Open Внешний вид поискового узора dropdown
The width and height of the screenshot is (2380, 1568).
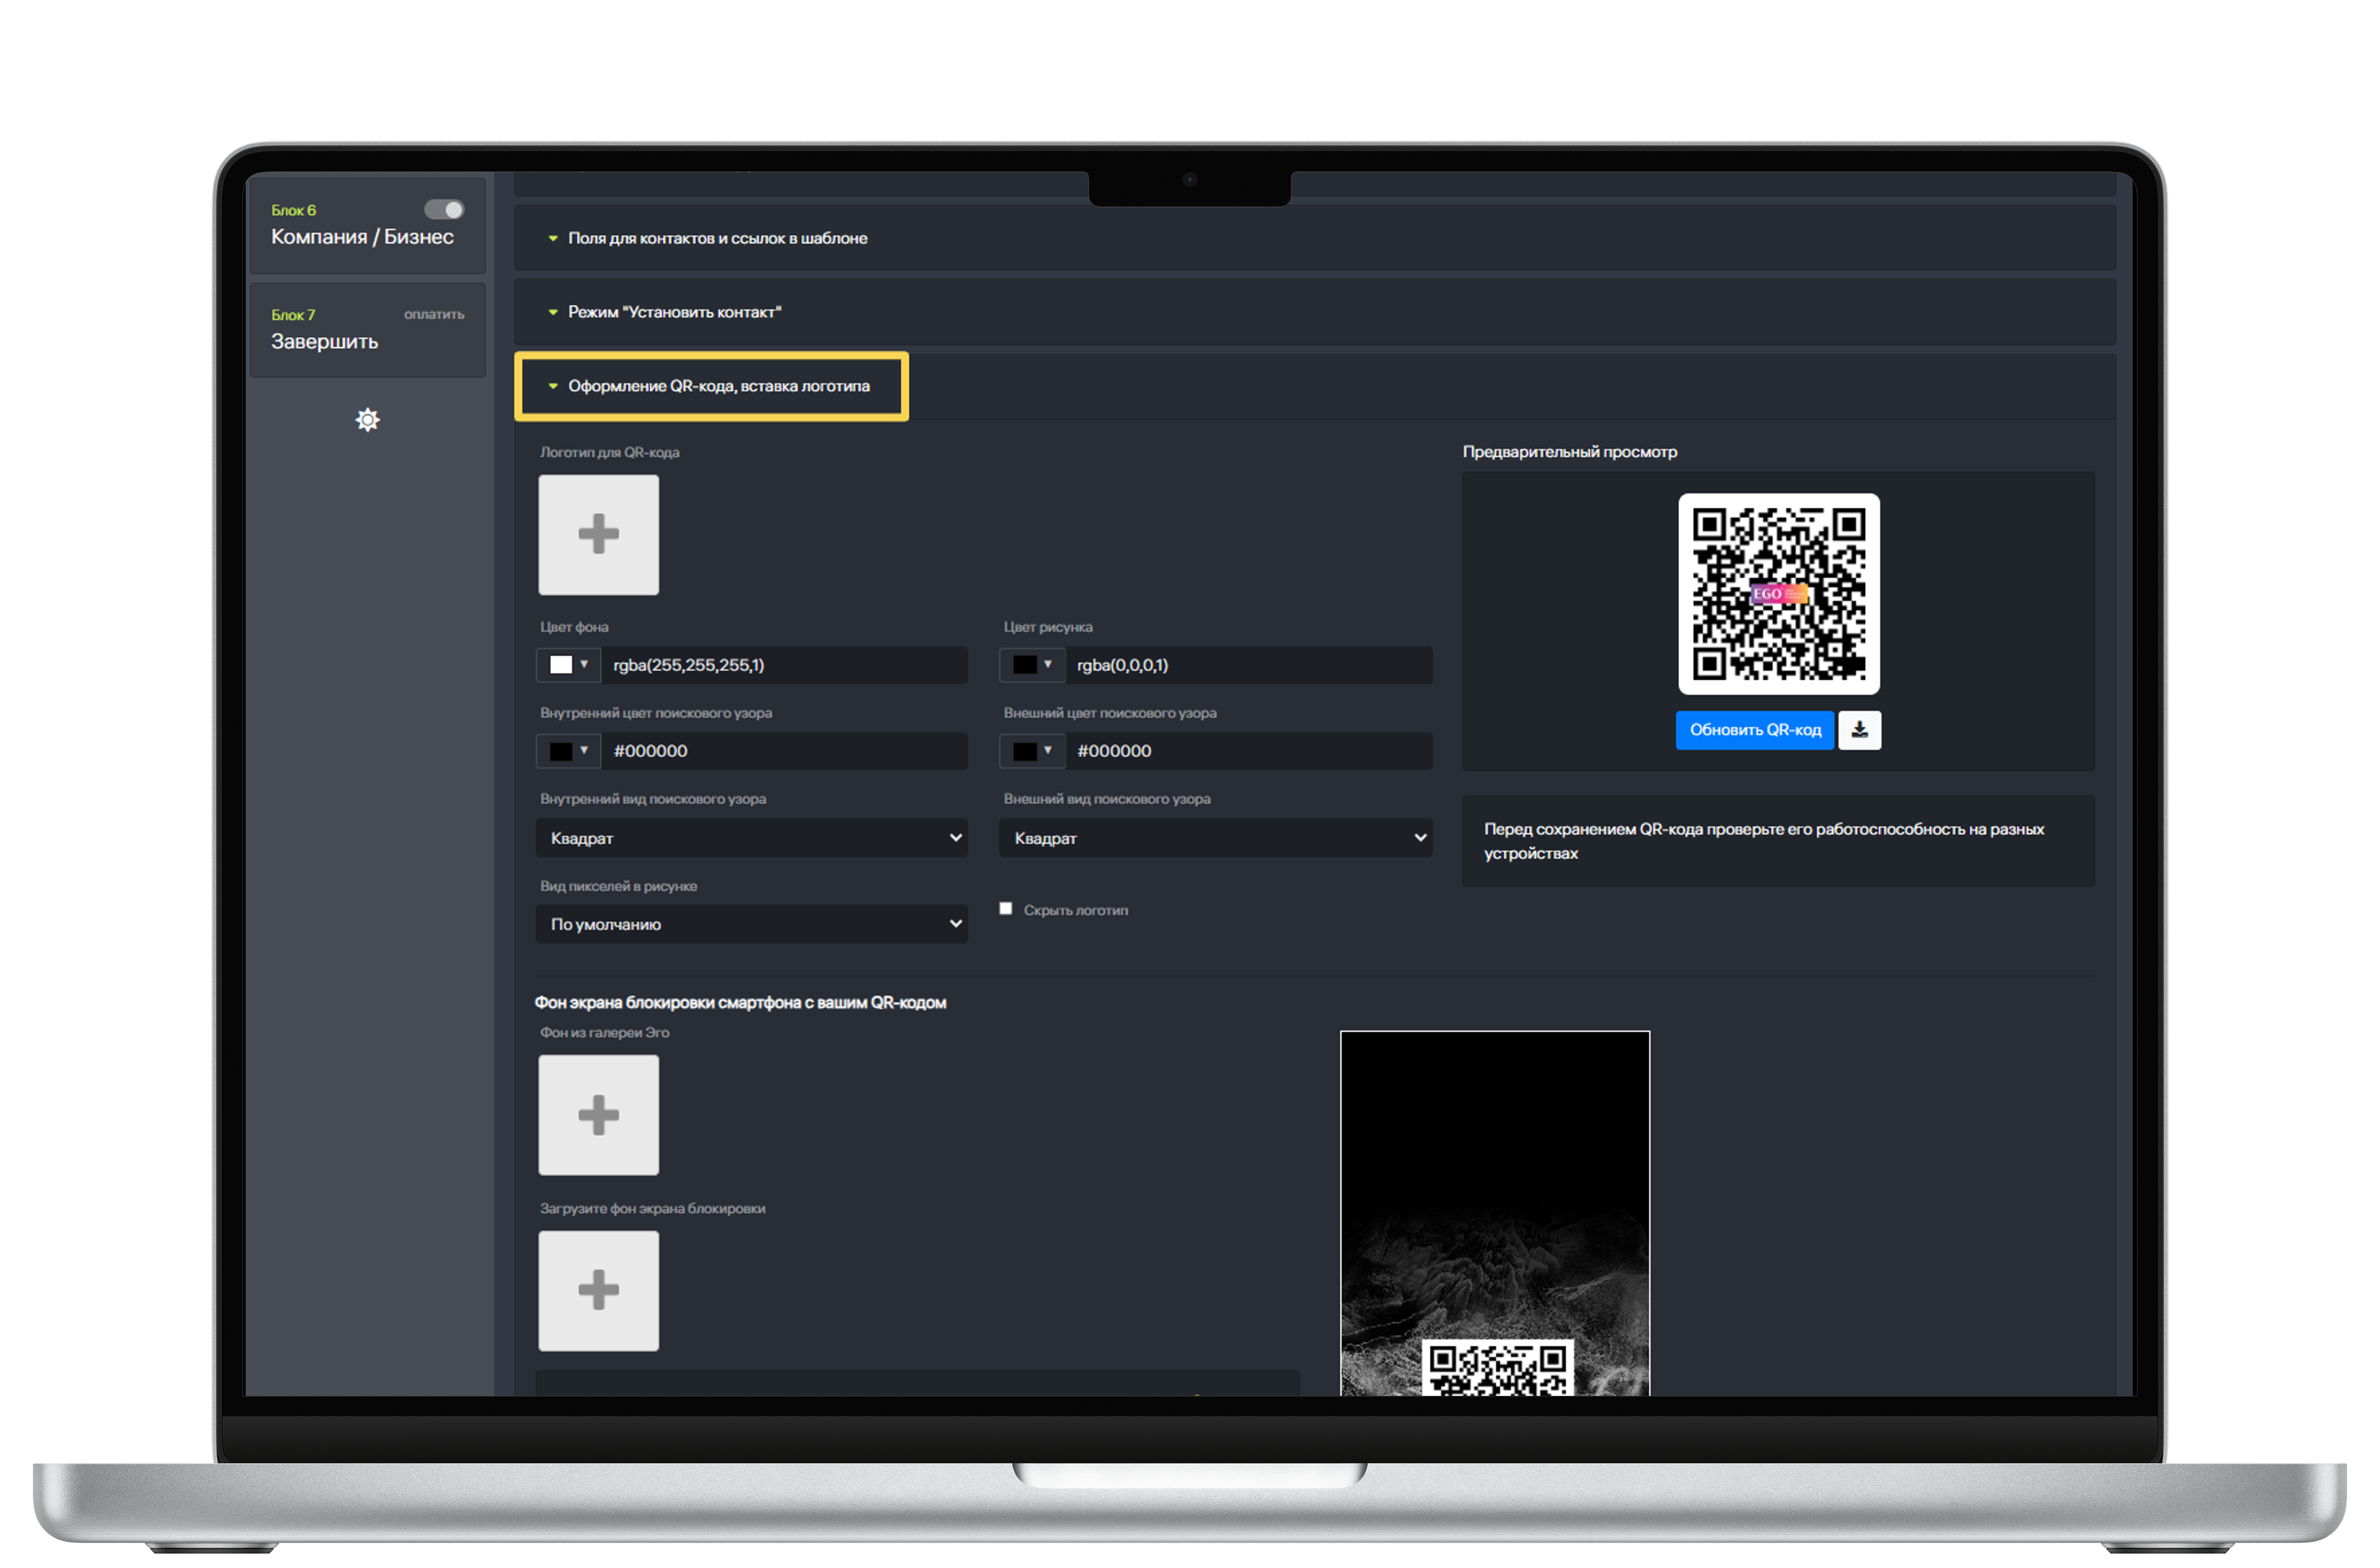point(1215,837)
